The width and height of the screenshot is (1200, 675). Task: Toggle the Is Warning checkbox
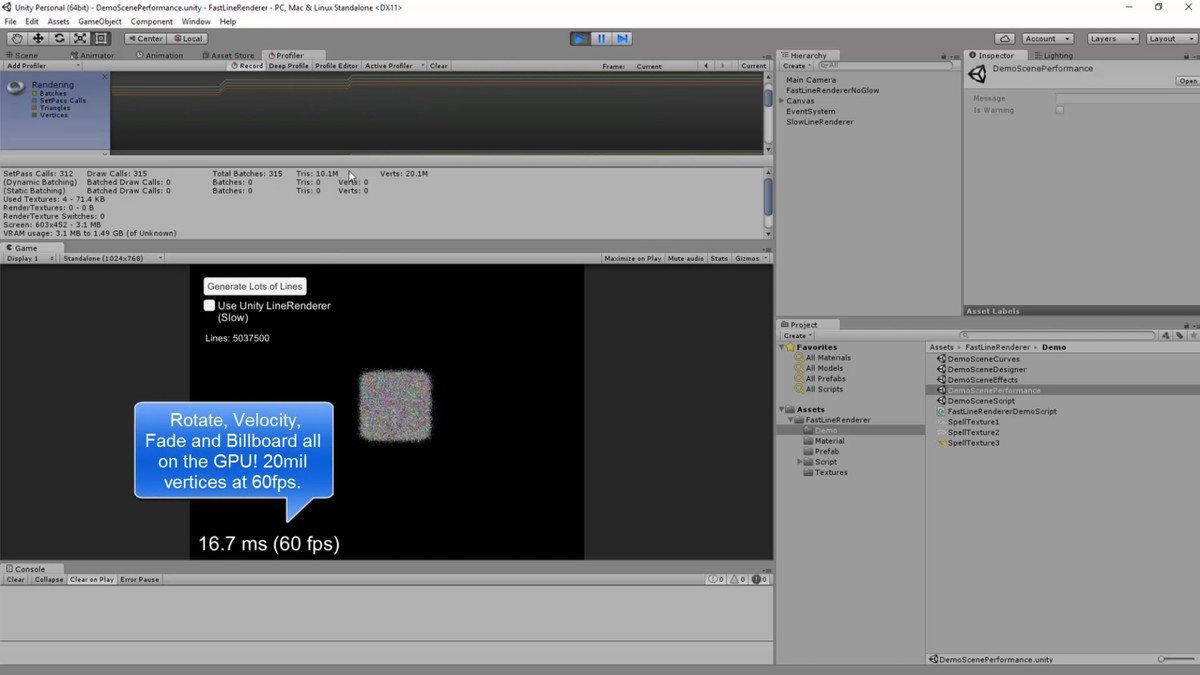[1060, 110]
